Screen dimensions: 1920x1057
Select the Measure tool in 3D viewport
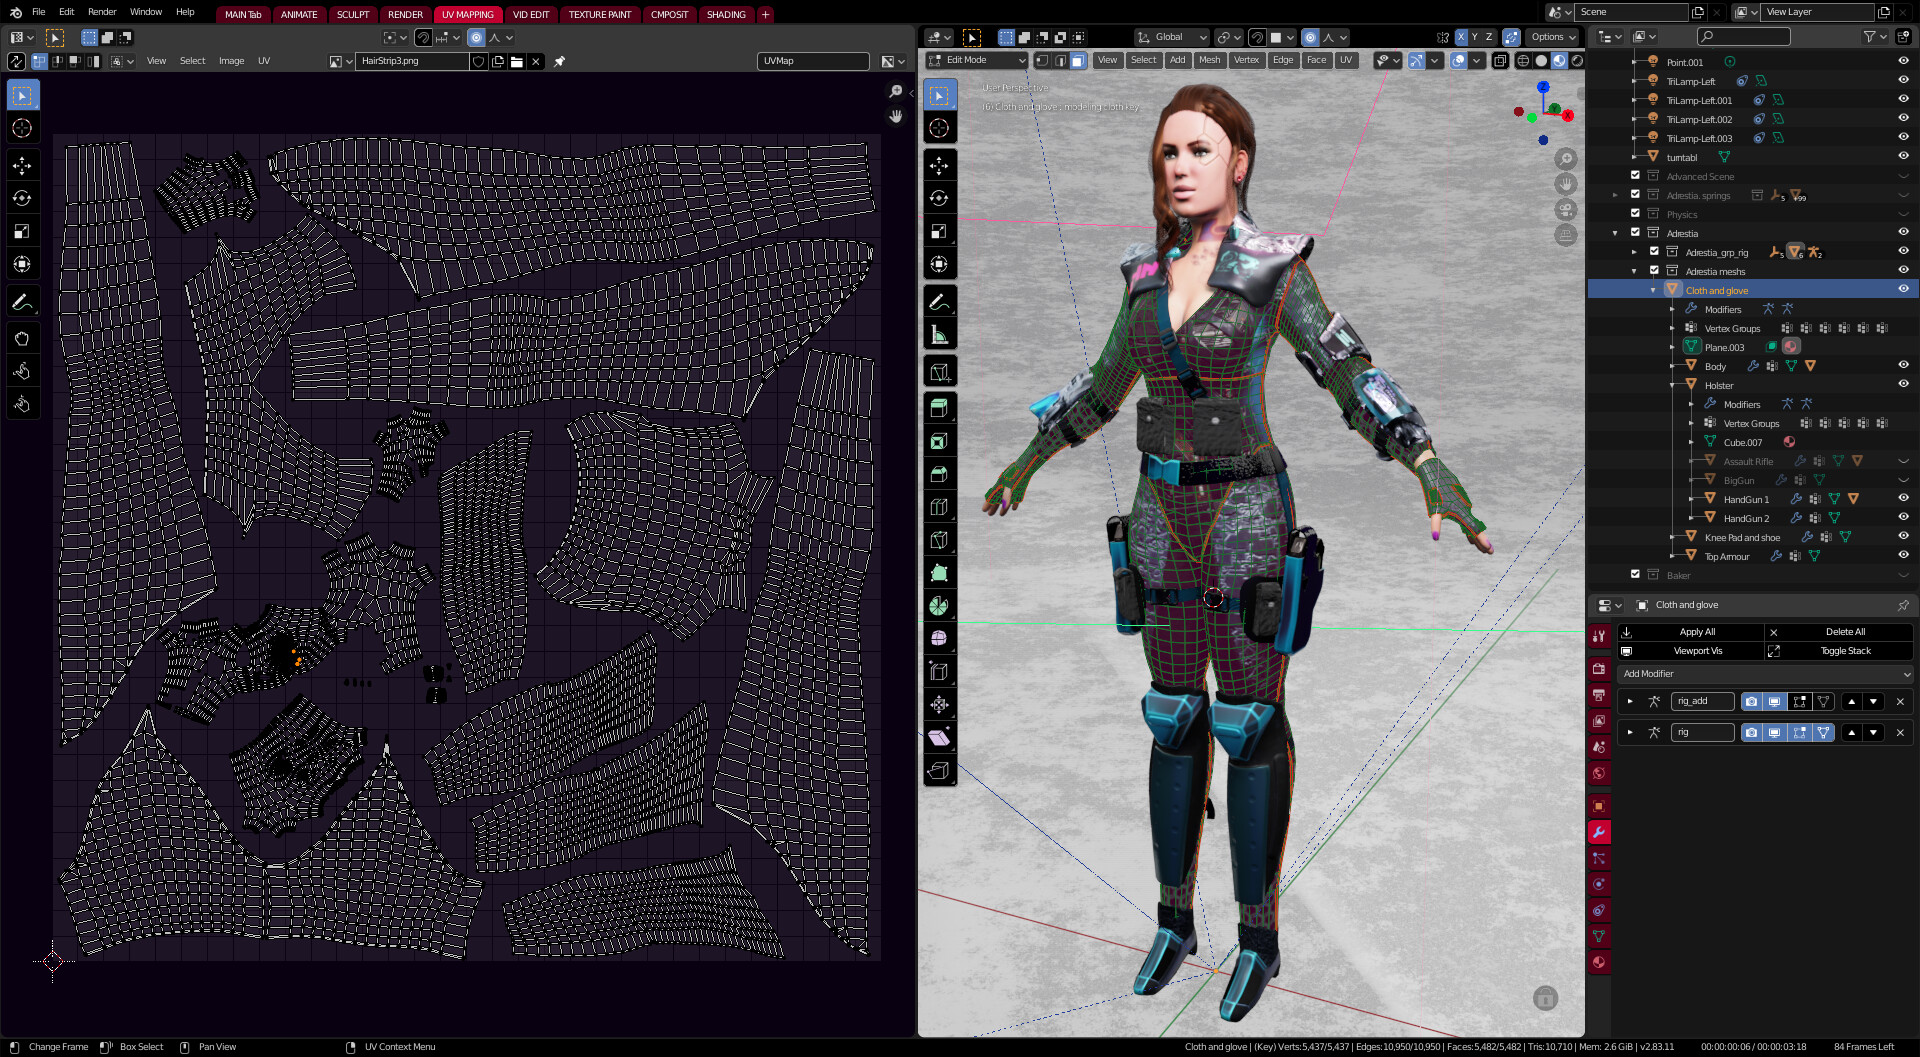939,335
